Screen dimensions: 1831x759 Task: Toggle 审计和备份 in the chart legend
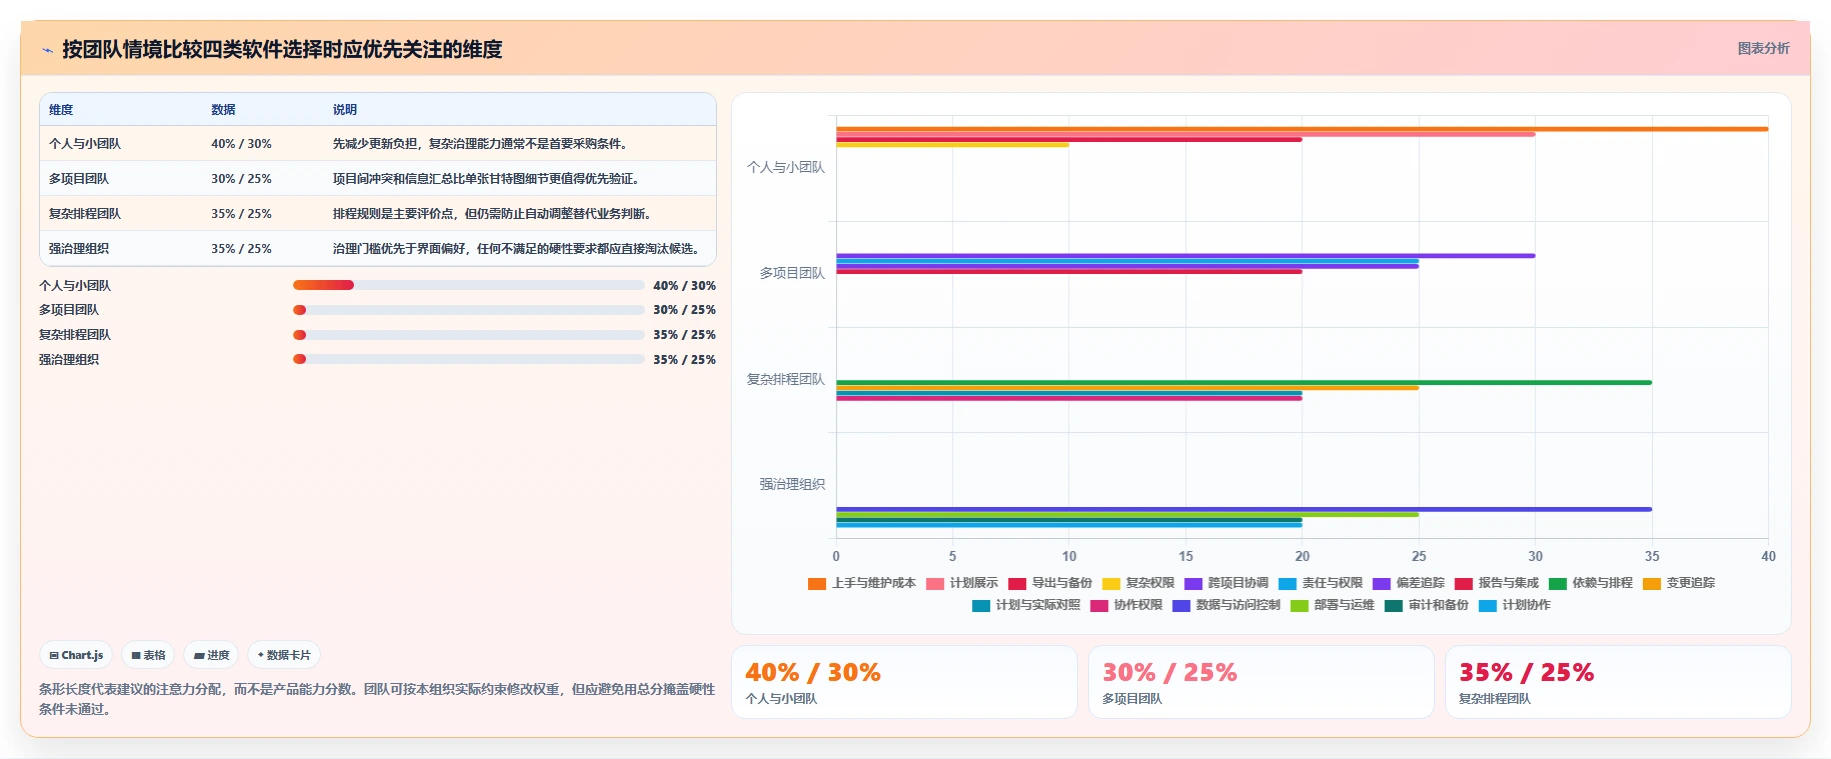[1426, 605]
